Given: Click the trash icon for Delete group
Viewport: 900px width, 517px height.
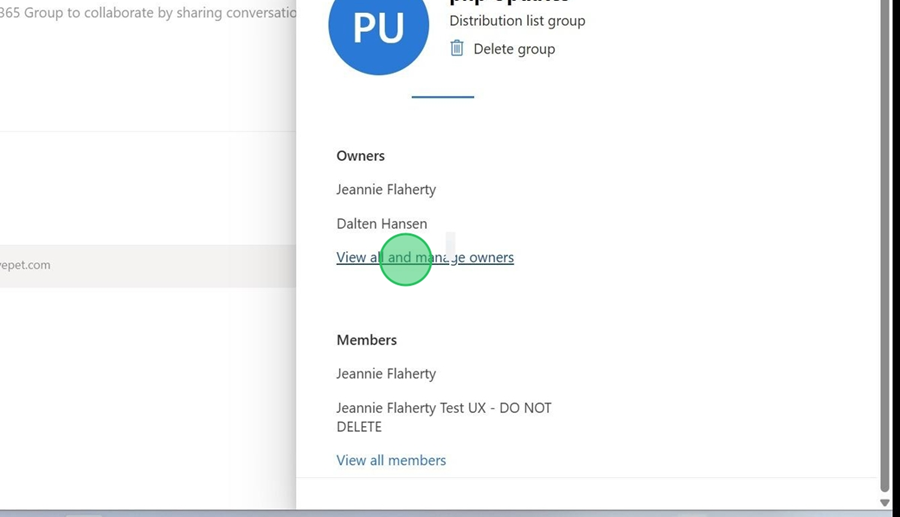Looking at the screenshot, I should coord(457,48).
